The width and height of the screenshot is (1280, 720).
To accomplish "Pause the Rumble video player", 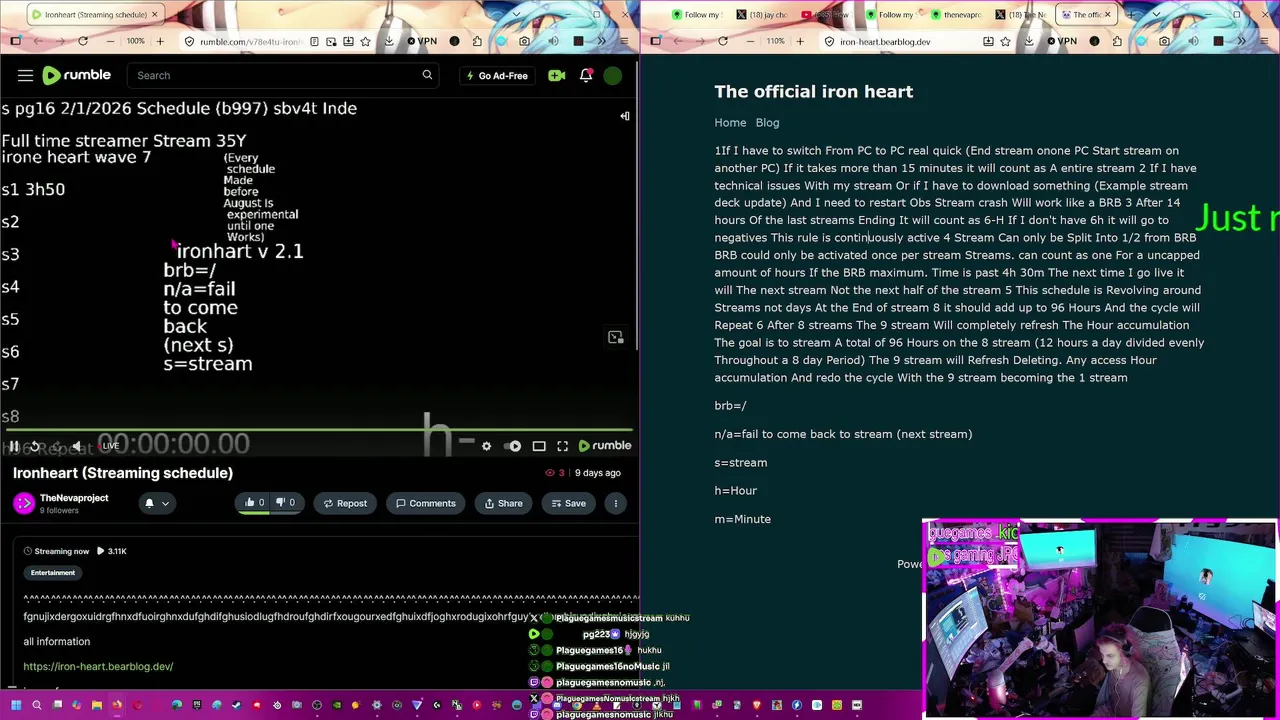I will click(x=14, y=446).
